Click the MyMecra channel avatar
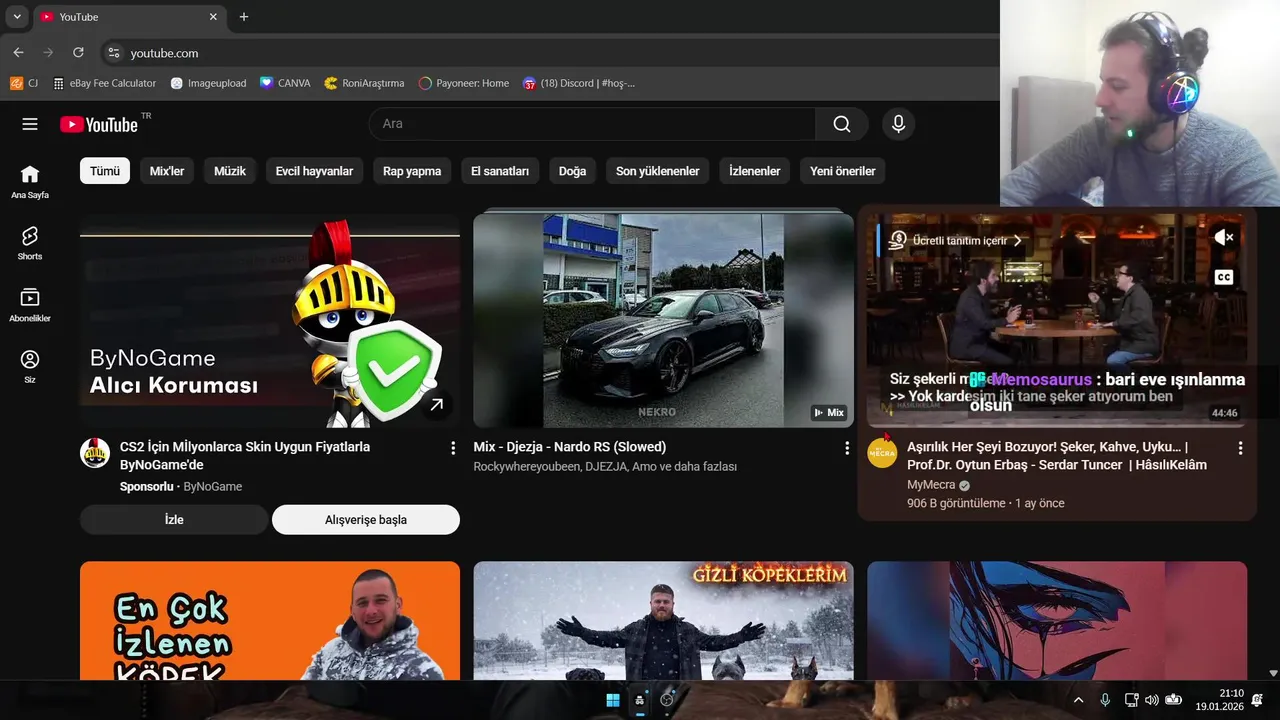 pyautogui.click(x=882, y=453)
